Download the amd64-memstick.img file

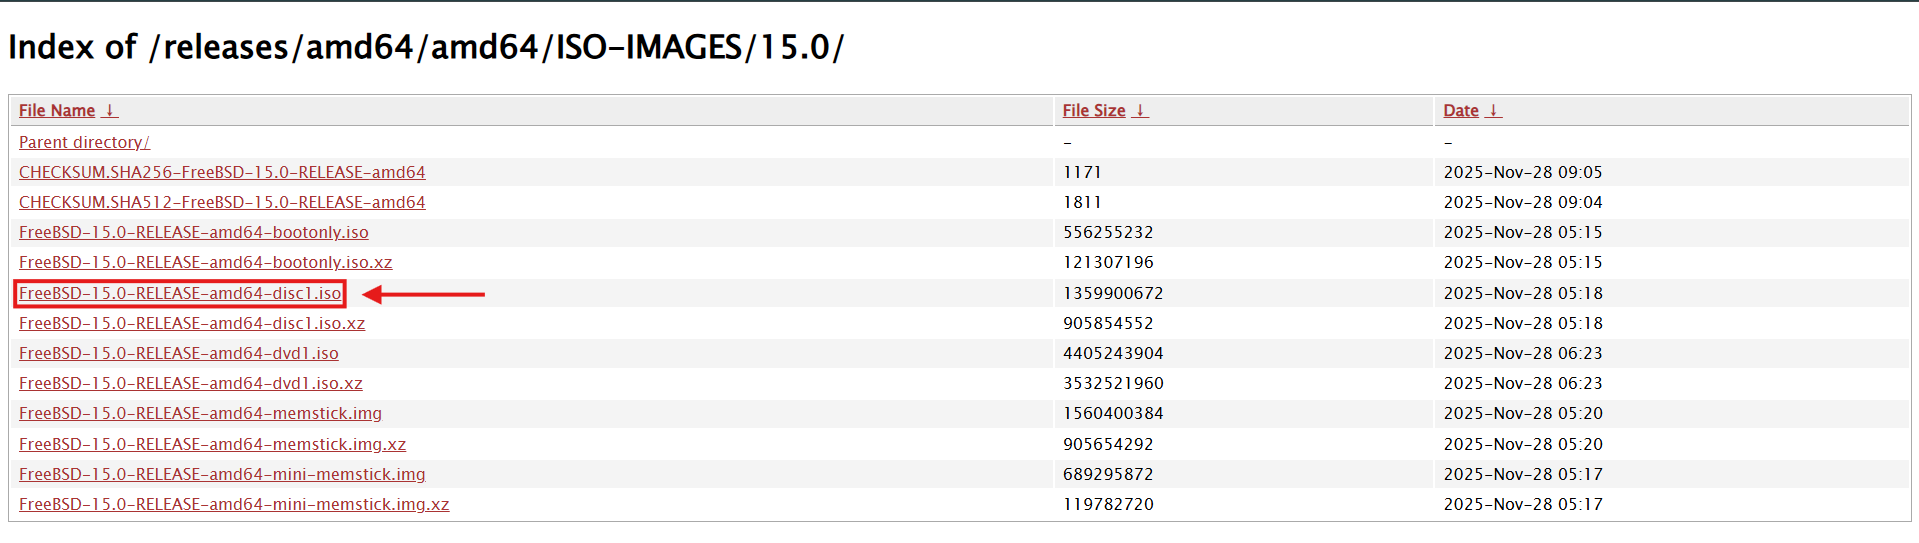click(200, 413)
